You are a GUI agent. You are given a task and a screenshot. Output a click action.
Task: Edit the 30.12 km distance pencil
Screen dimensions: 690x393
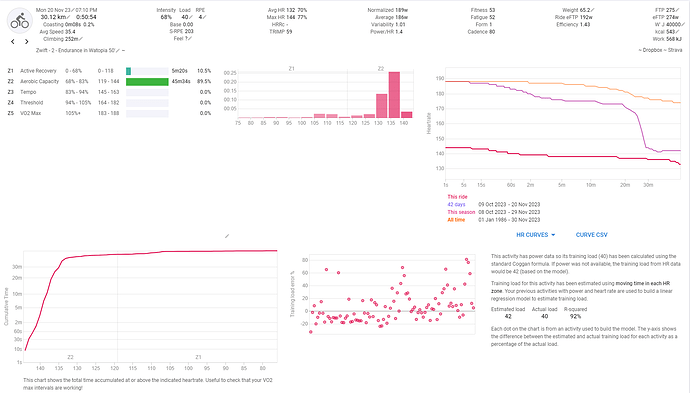69,17
